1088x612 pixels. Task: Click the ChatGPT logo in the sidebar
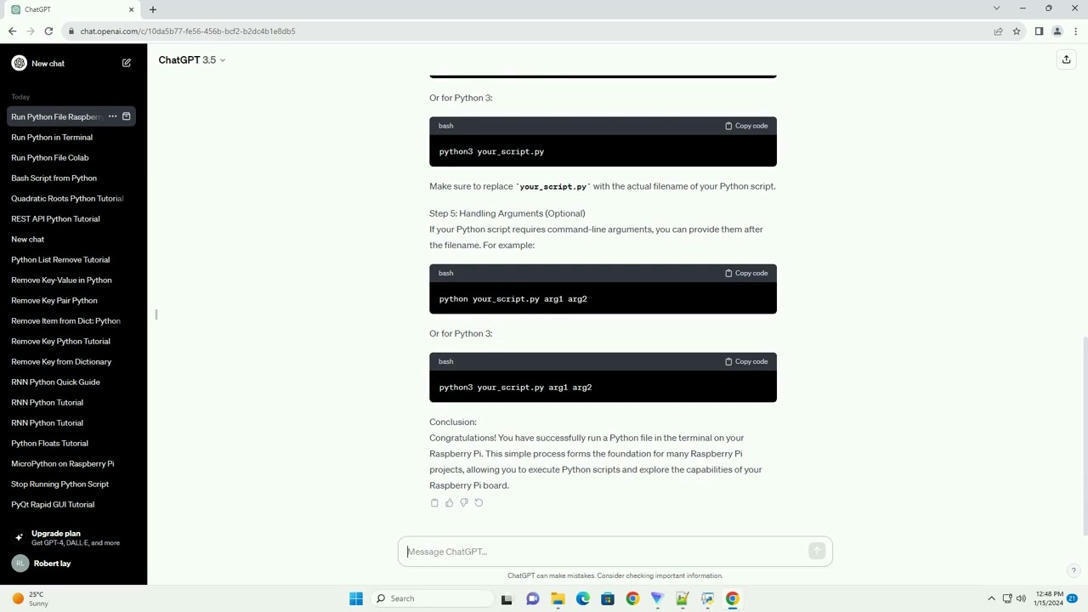pyautogui.click(x=18, y=62)
